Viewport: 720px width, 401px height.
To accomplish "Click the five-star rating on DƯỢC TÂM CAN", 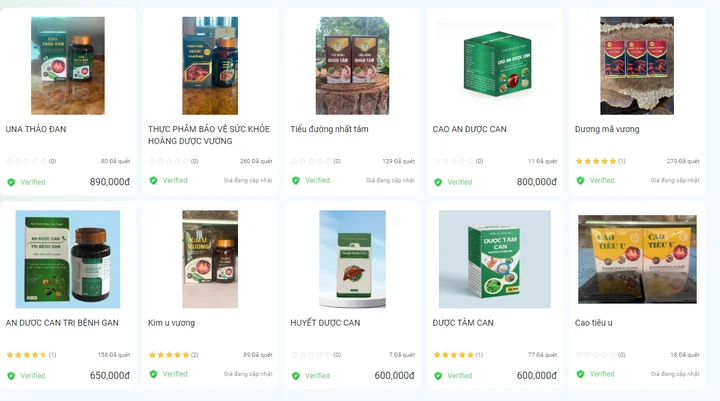I will pos(454,355).
